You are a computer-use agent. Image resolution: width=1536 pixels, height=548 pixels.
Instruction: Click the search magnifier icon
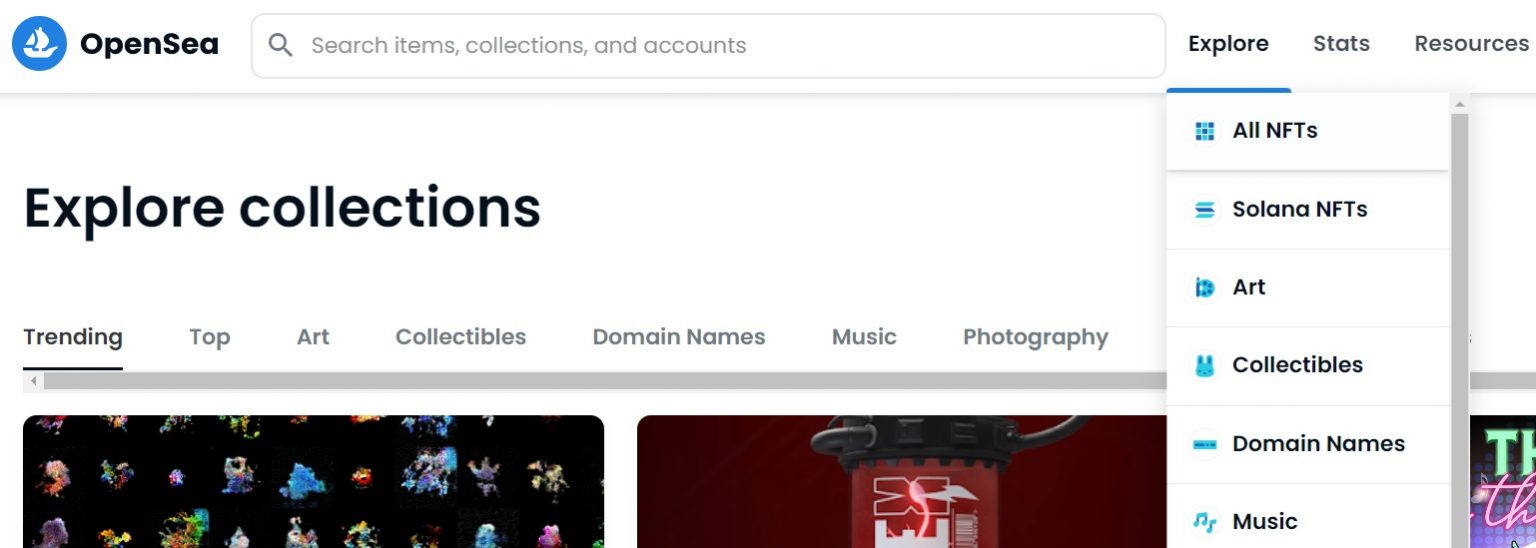(x=281, y=45)
